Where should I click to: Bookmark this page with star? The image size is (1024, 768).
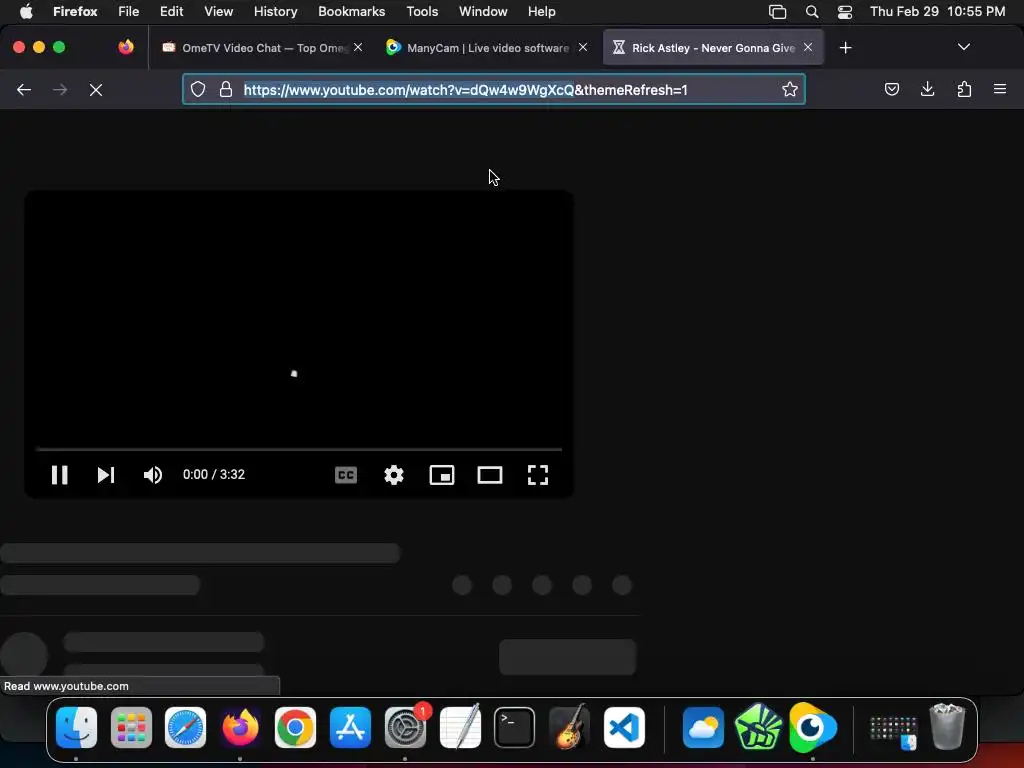790,89
